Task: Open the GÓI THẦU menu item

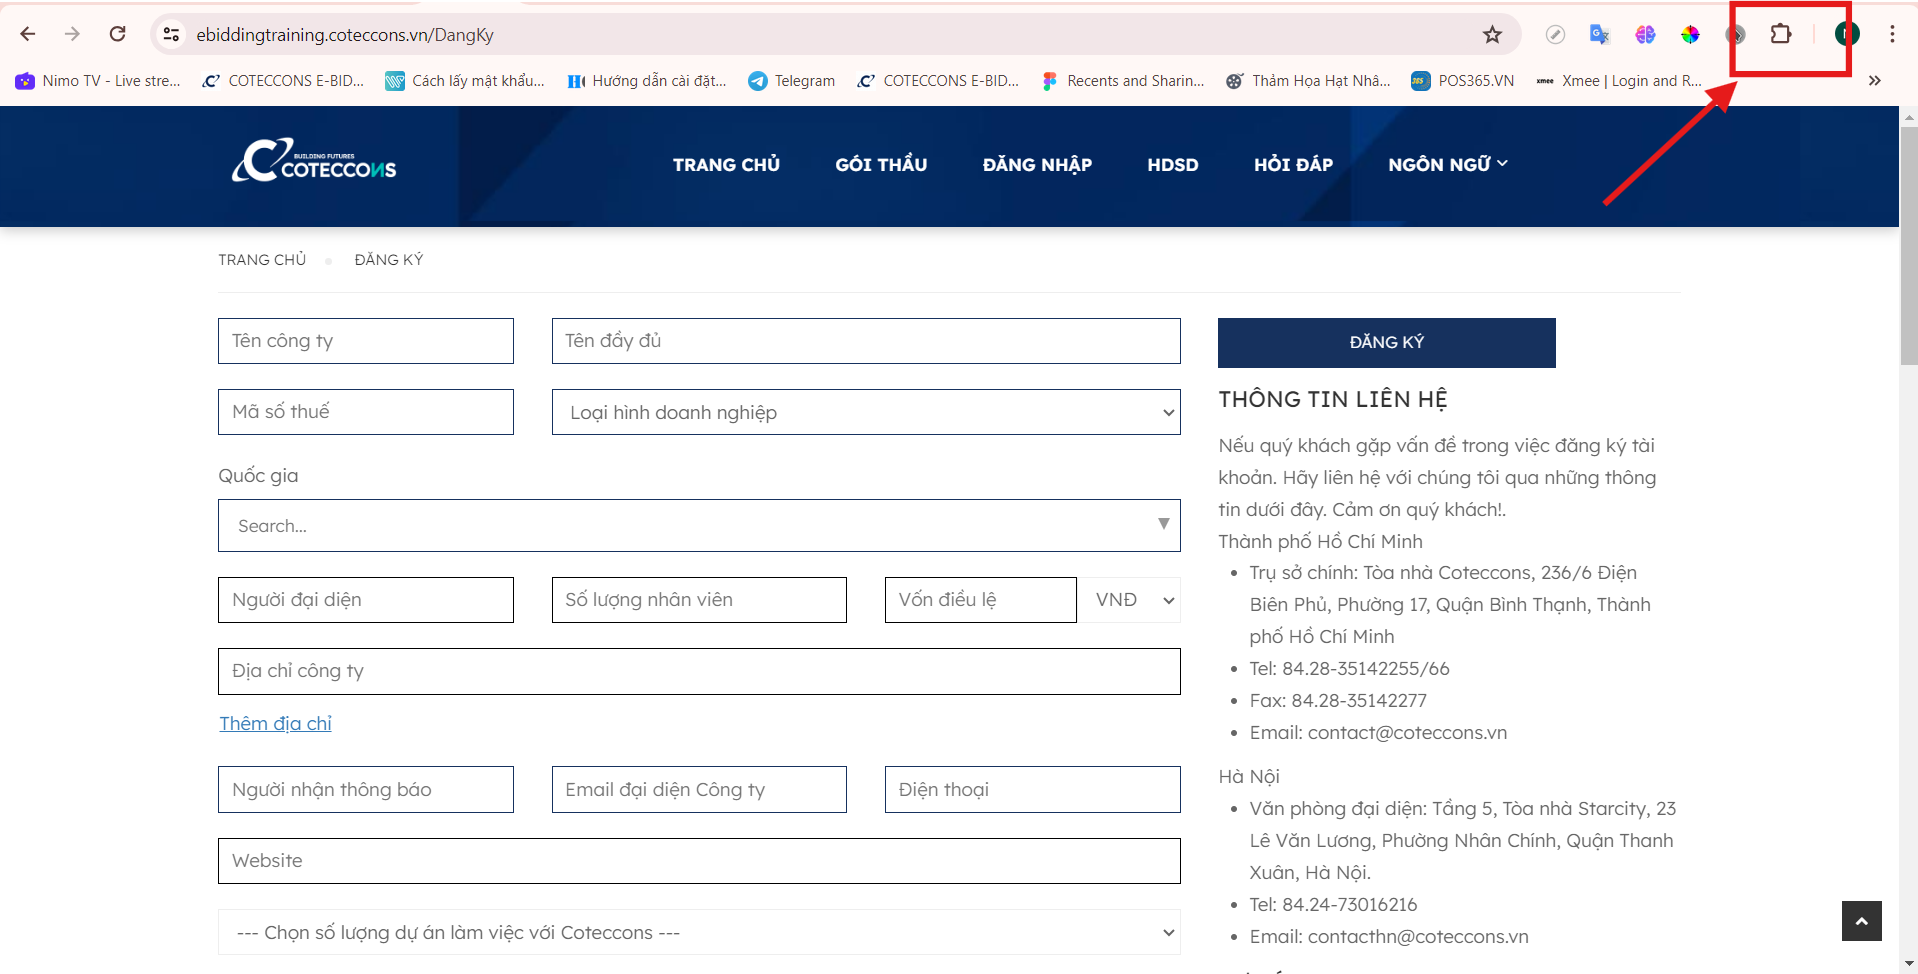Action: (x=881, y=164)
